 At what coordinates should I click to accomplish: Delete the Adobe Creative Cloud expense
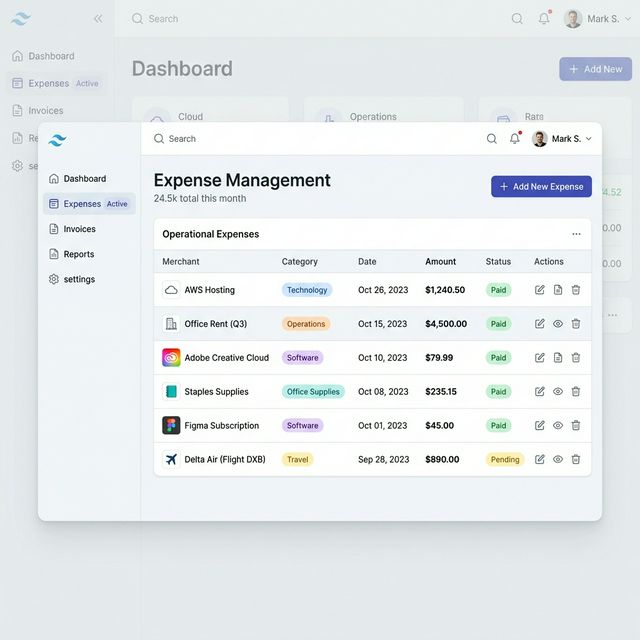click(576, 358)
